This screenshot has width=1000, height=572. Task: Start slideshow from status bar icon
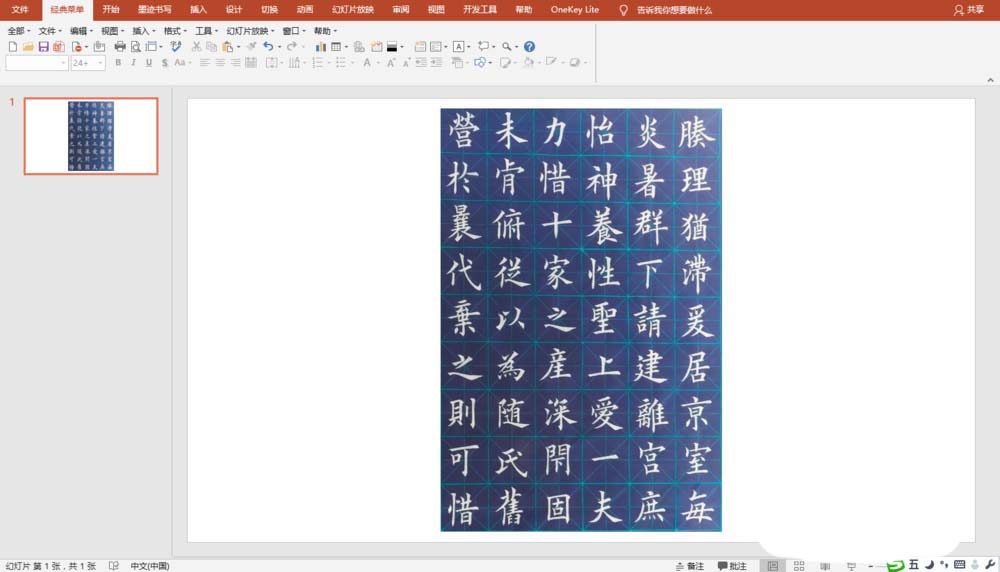pos(851,566)
